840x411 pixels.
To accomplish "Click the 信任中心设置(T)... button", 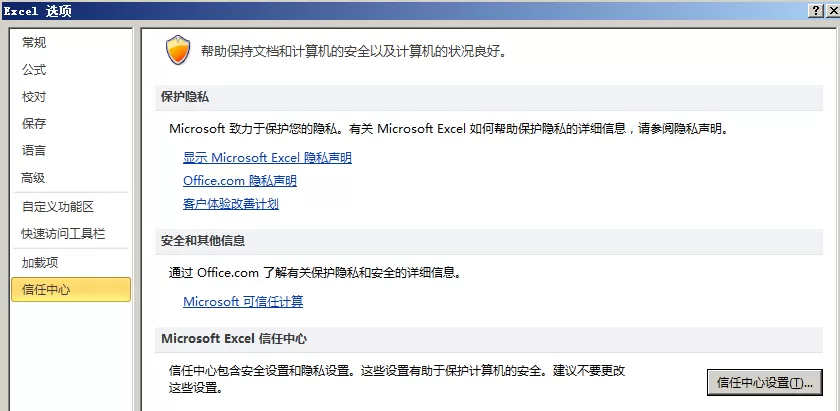I will point(764,383).
